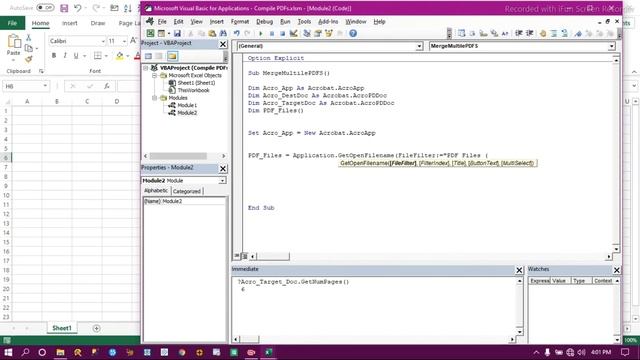Viewport: 640px width, 360px height.
Task: Click the Undo arrow in VBA toolbar
Action: 237,33
